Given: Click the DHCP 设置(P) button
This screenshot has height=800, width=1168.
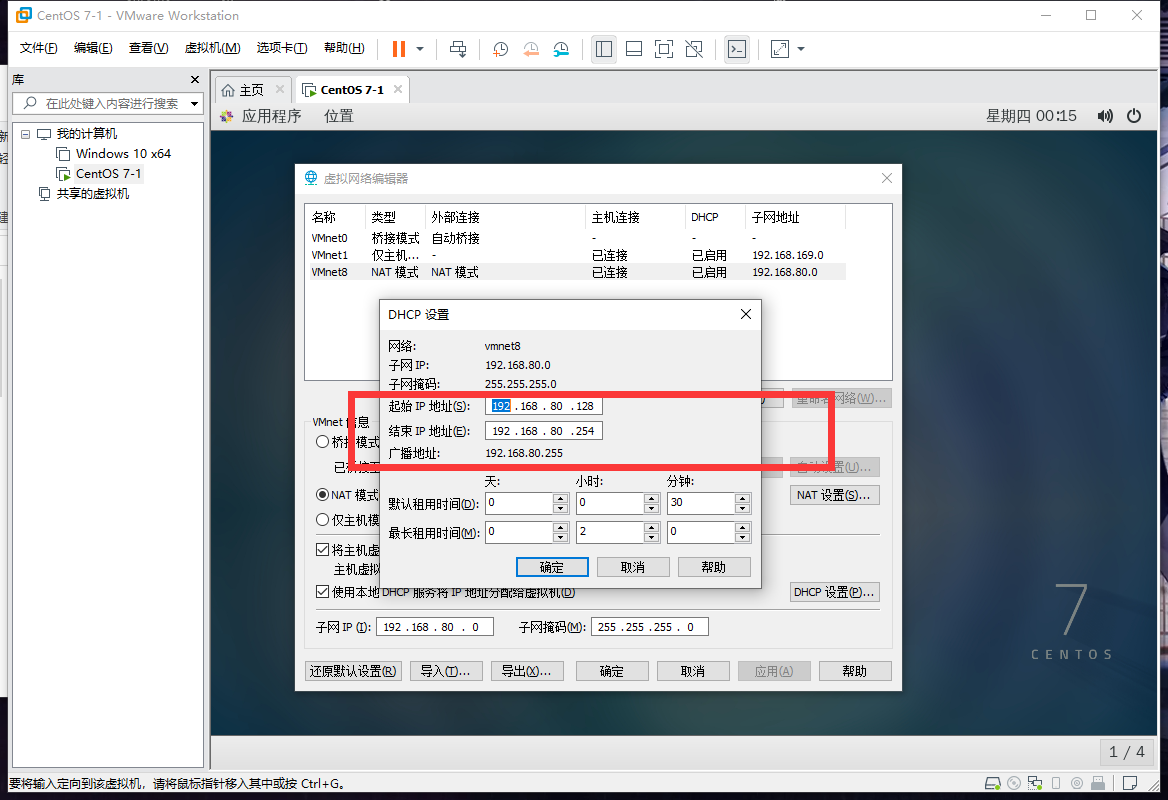Looking at the screenshot, I should pos(834,592).
